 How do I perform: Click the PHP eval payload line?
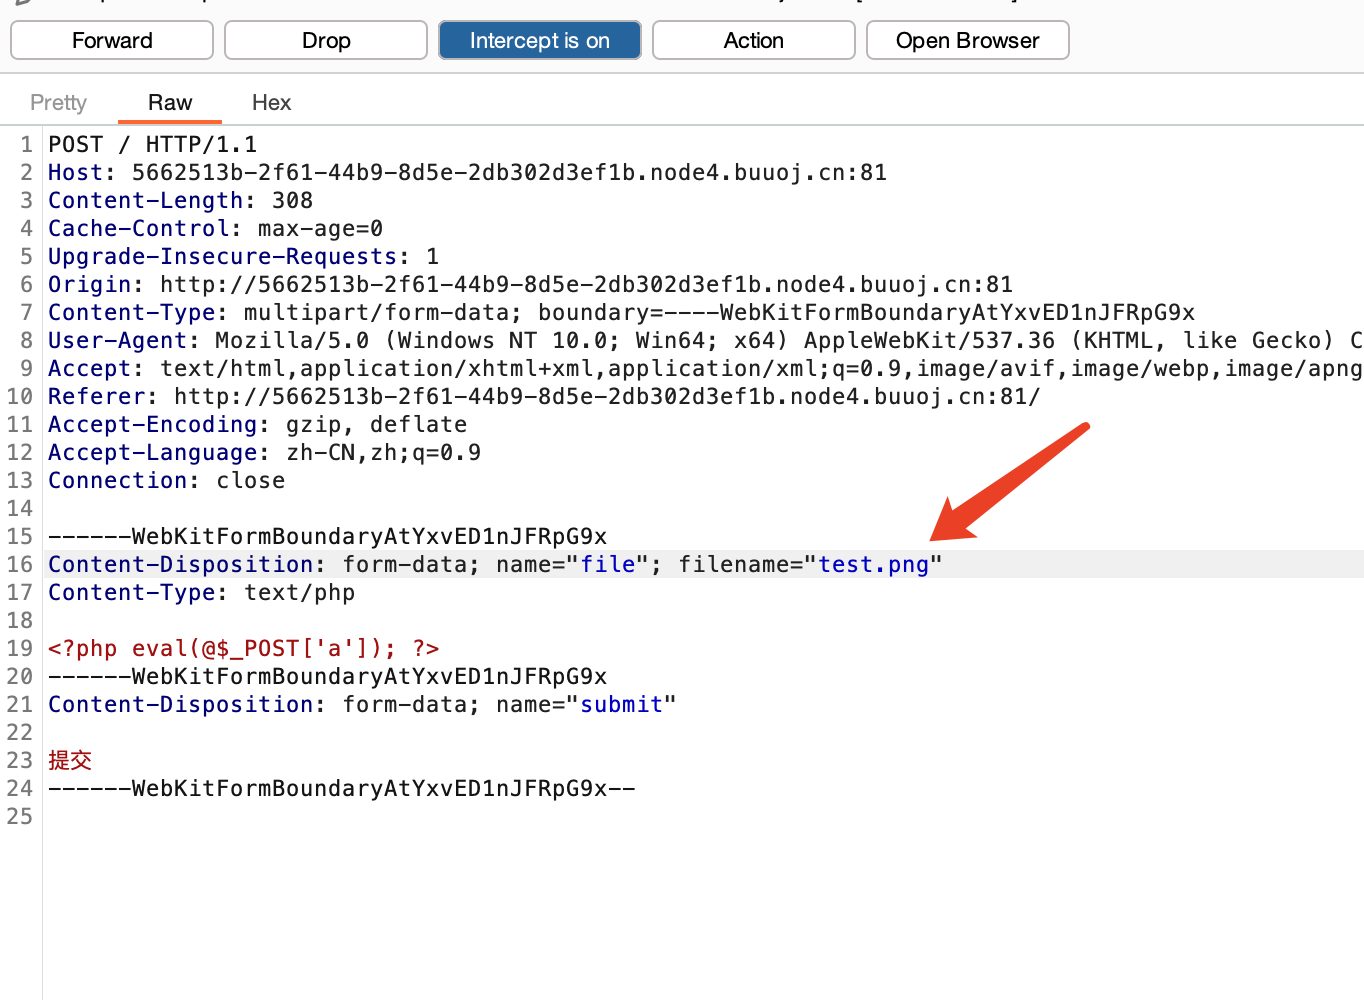coord(243,648)
